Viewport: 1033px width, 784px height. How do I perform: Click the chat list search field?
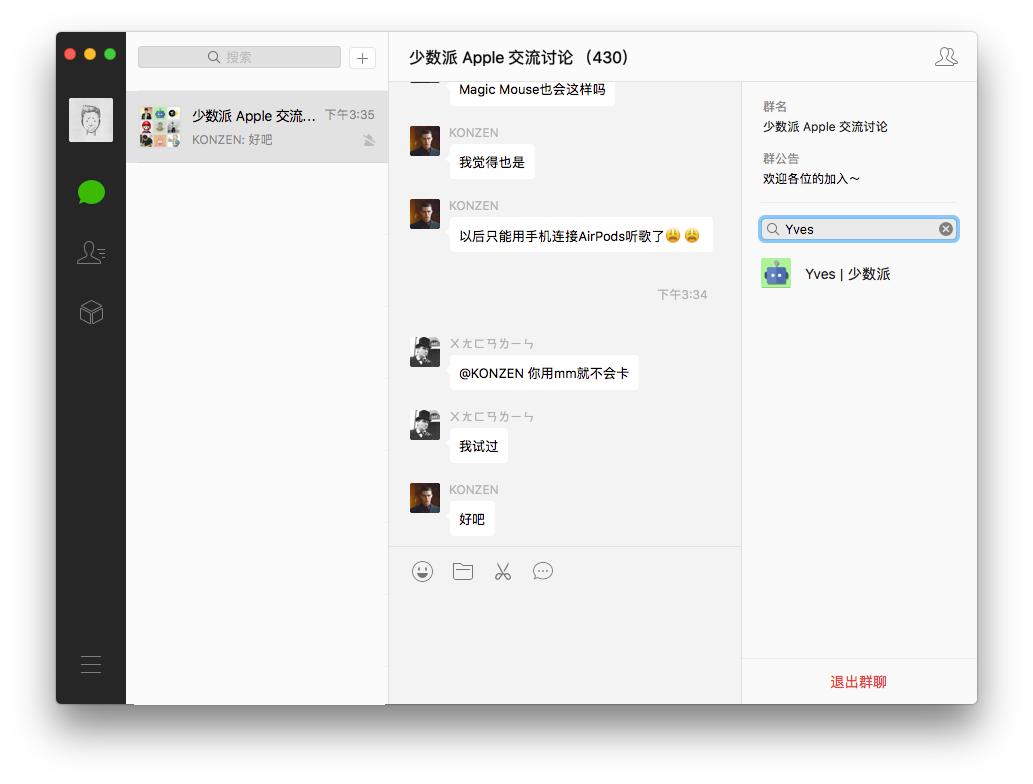point(239,57)
